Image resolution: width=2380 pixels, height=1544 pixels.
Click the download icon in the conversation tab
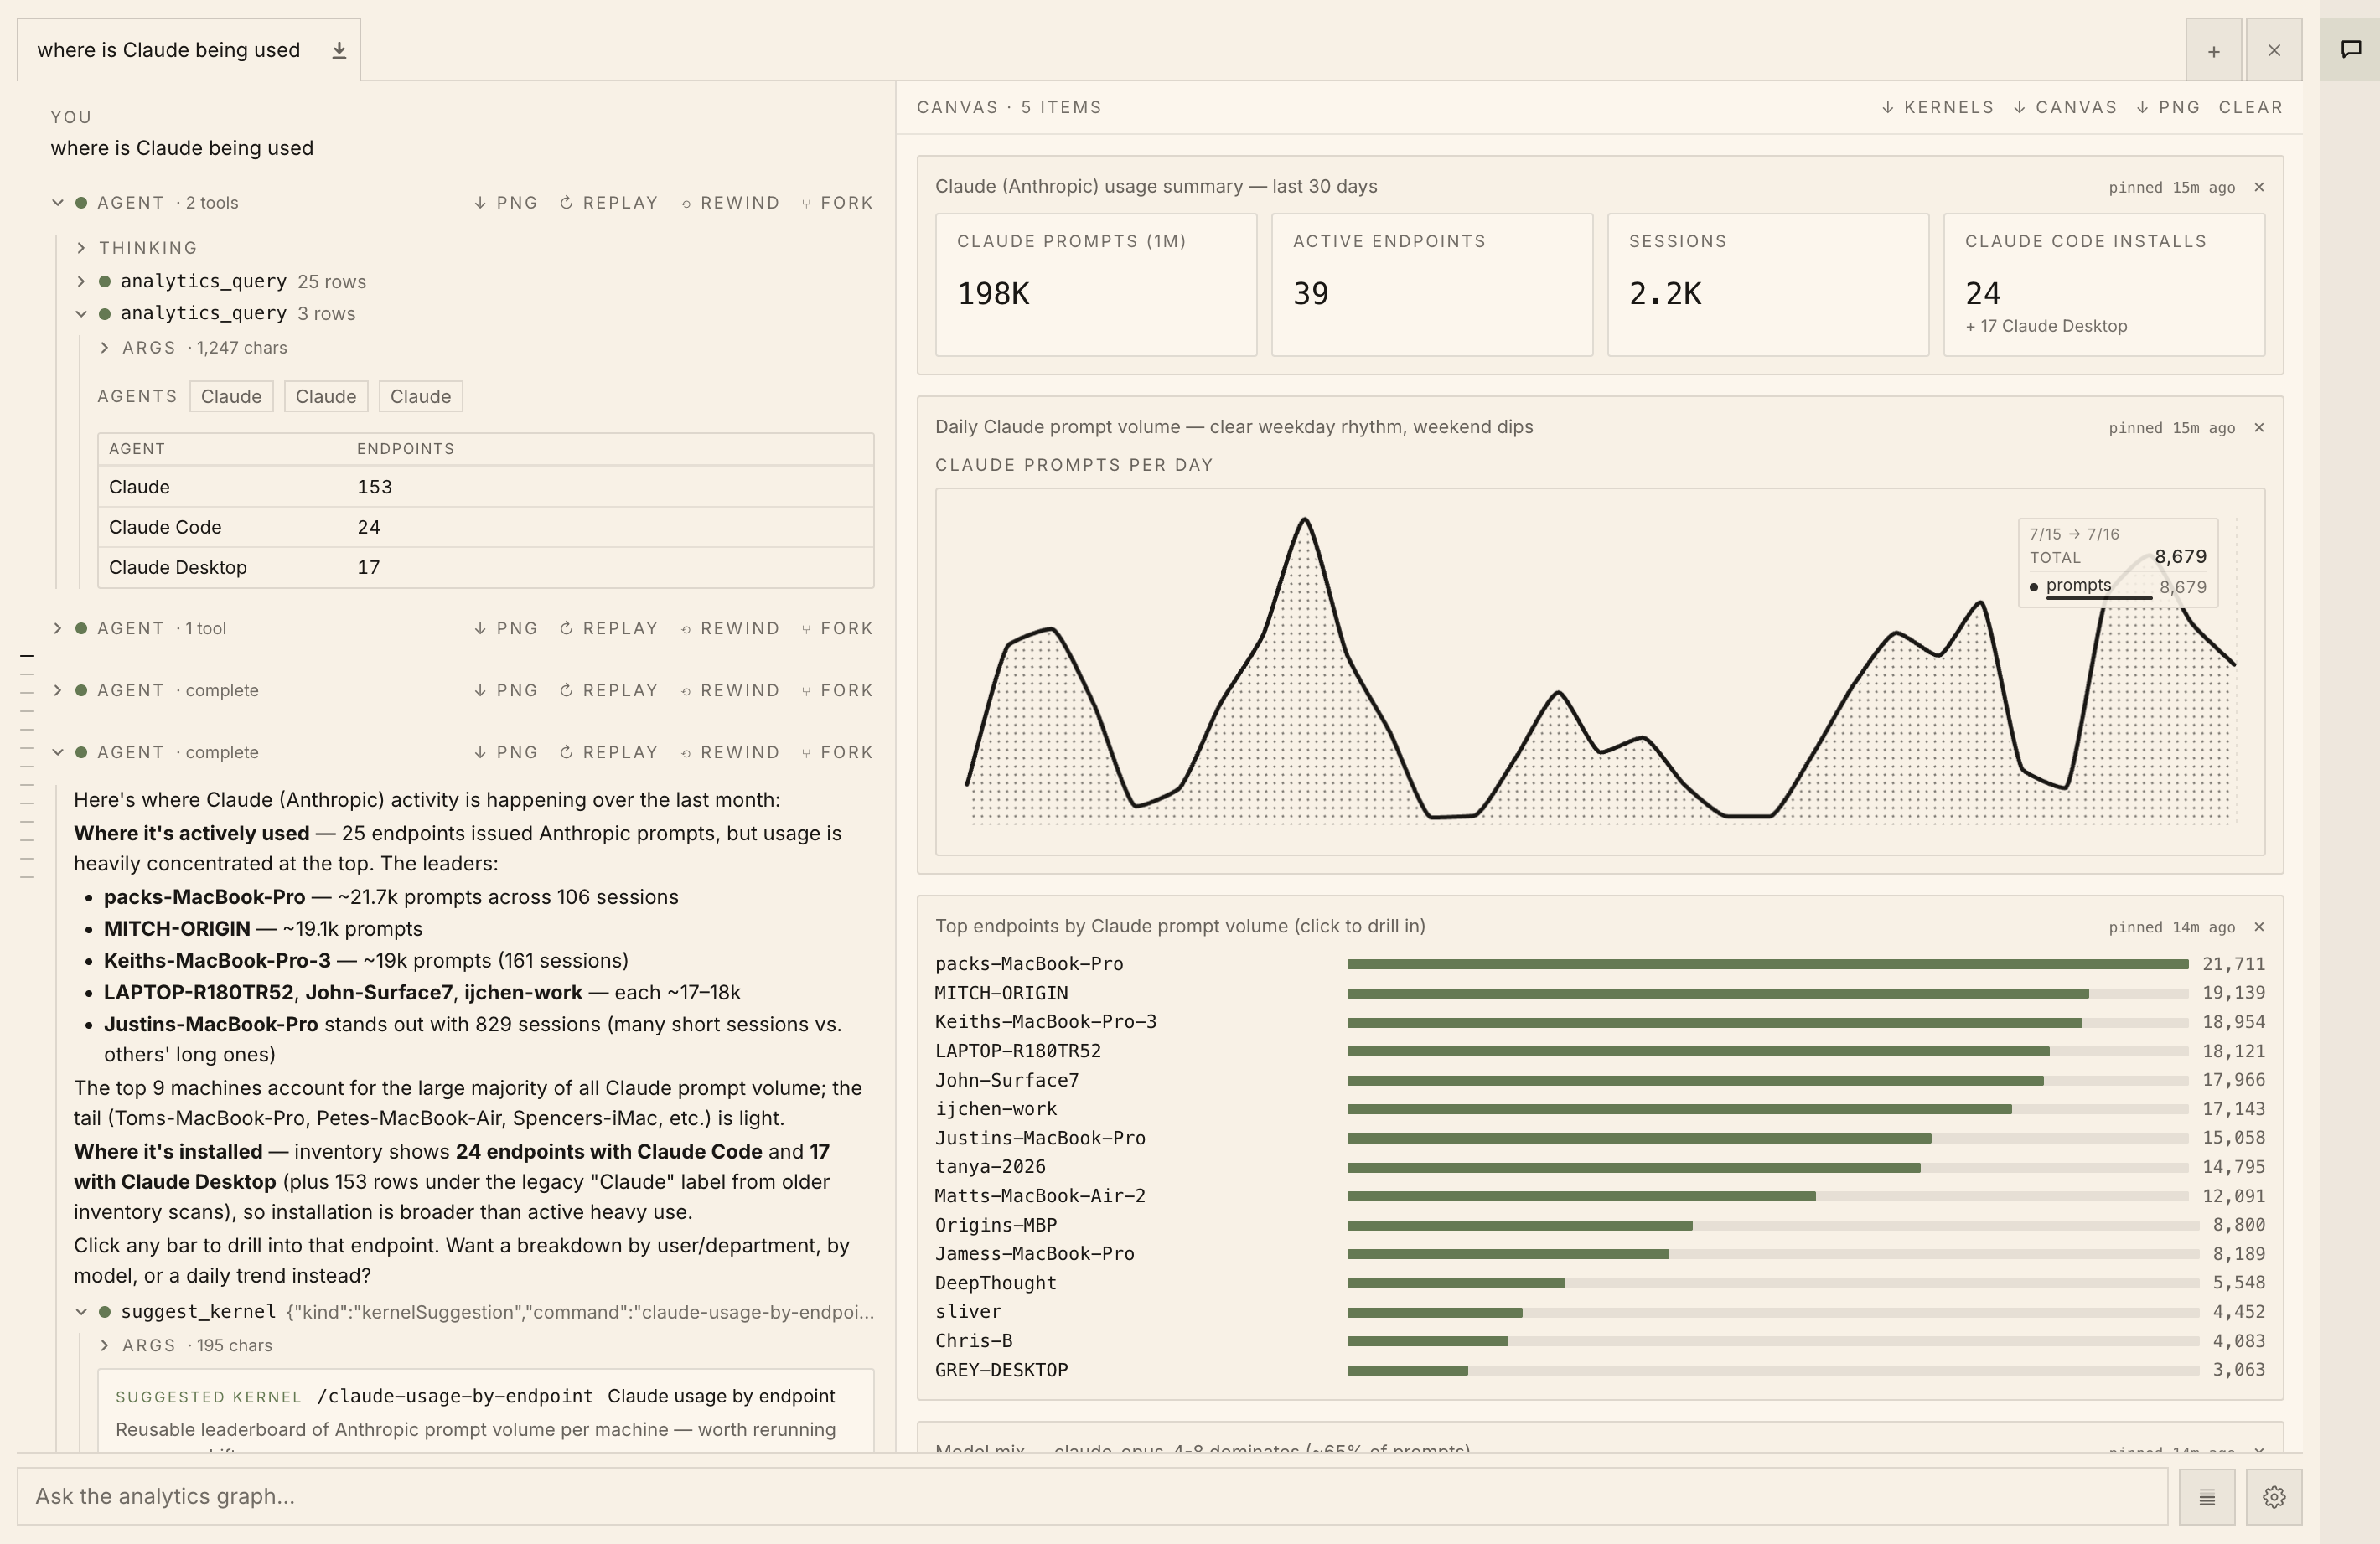click(339, 50)
